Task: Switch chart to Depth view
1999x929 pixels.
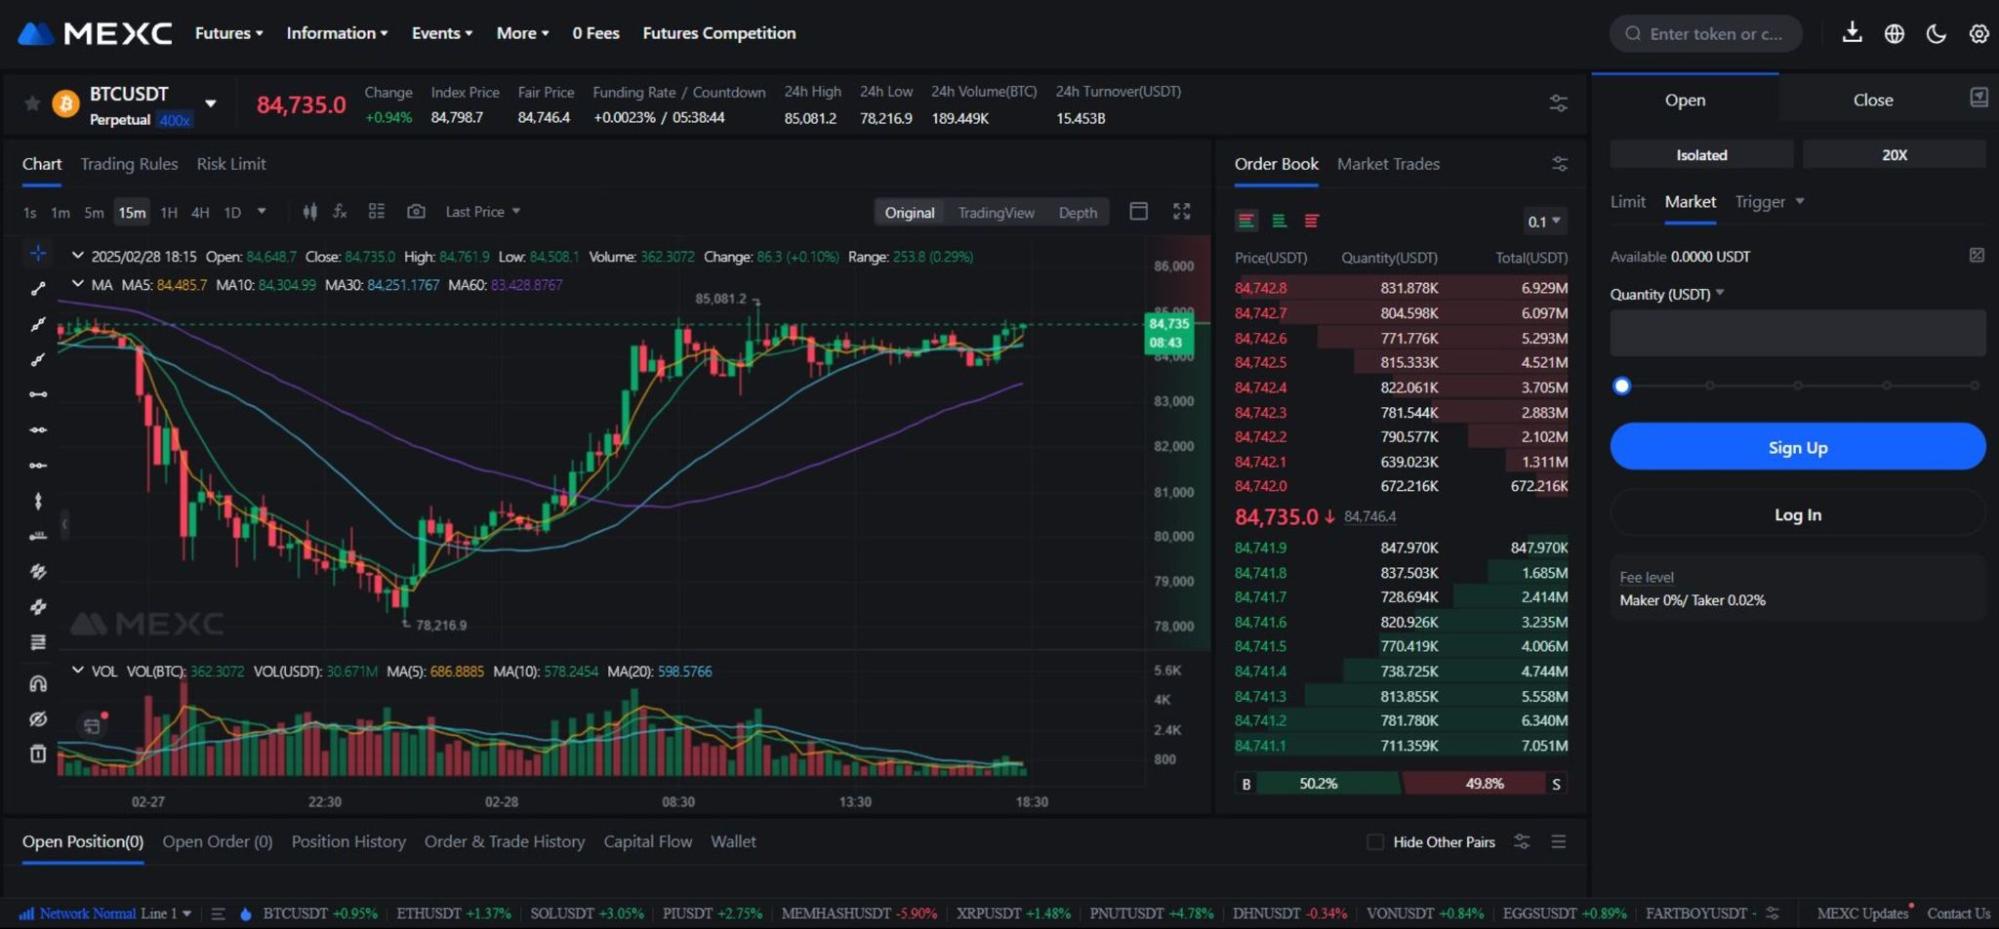Action: [x=1077, y=212]
